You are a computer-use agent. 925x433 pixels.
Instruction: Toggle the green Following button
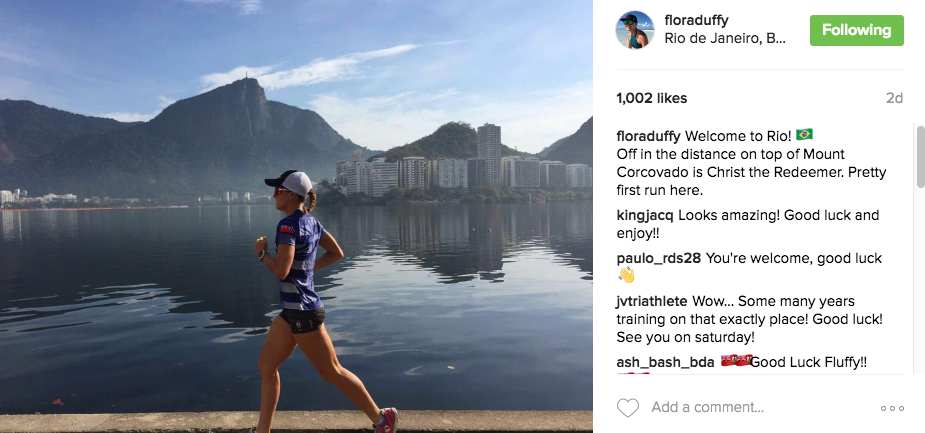coord(856,30)
